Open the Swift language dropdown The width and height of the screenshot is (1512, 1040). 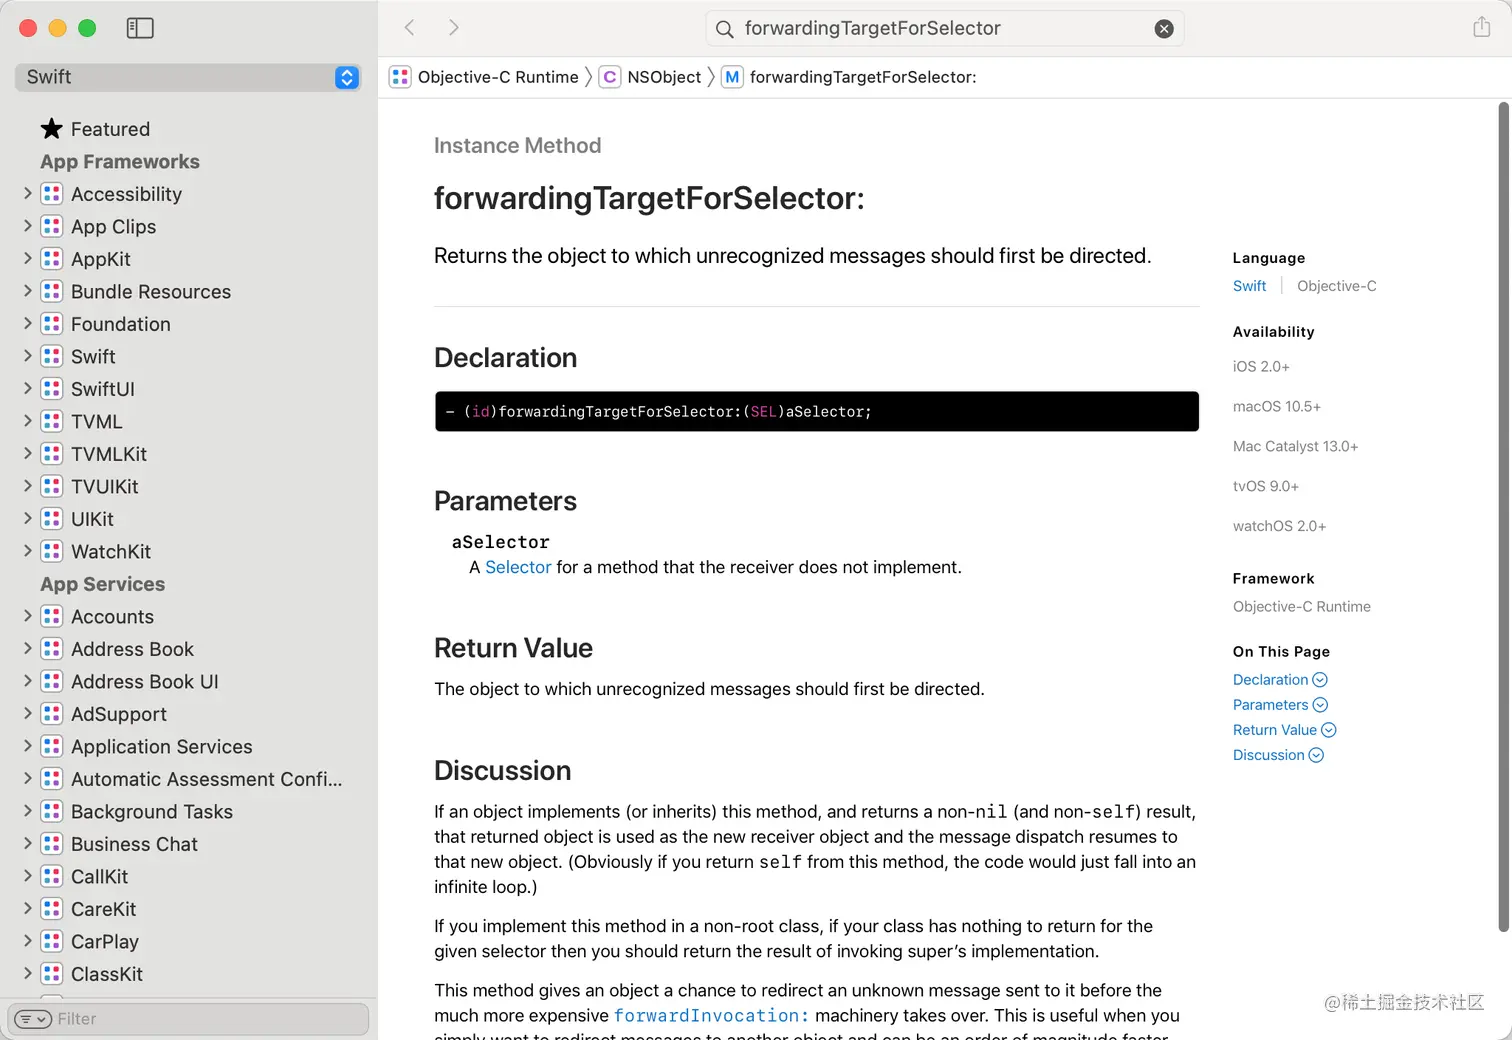pos(188,77)
